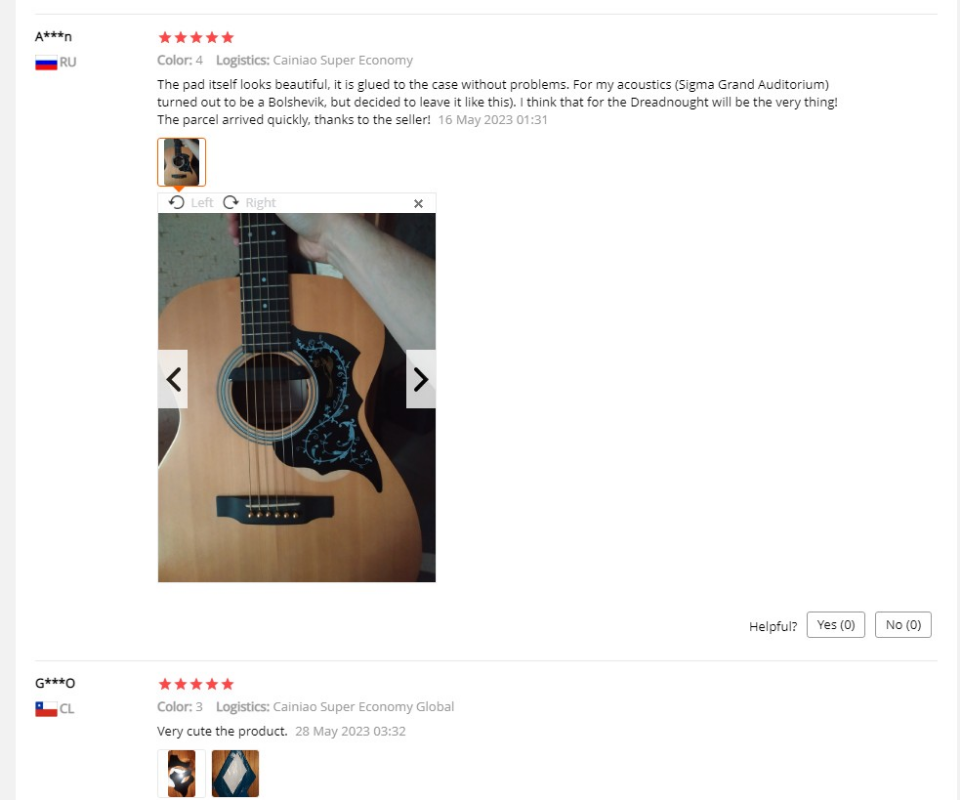Screen dimensions: 960x800
Task: Click the five-star rating of A***n's review
Action: tap(196, 37)
